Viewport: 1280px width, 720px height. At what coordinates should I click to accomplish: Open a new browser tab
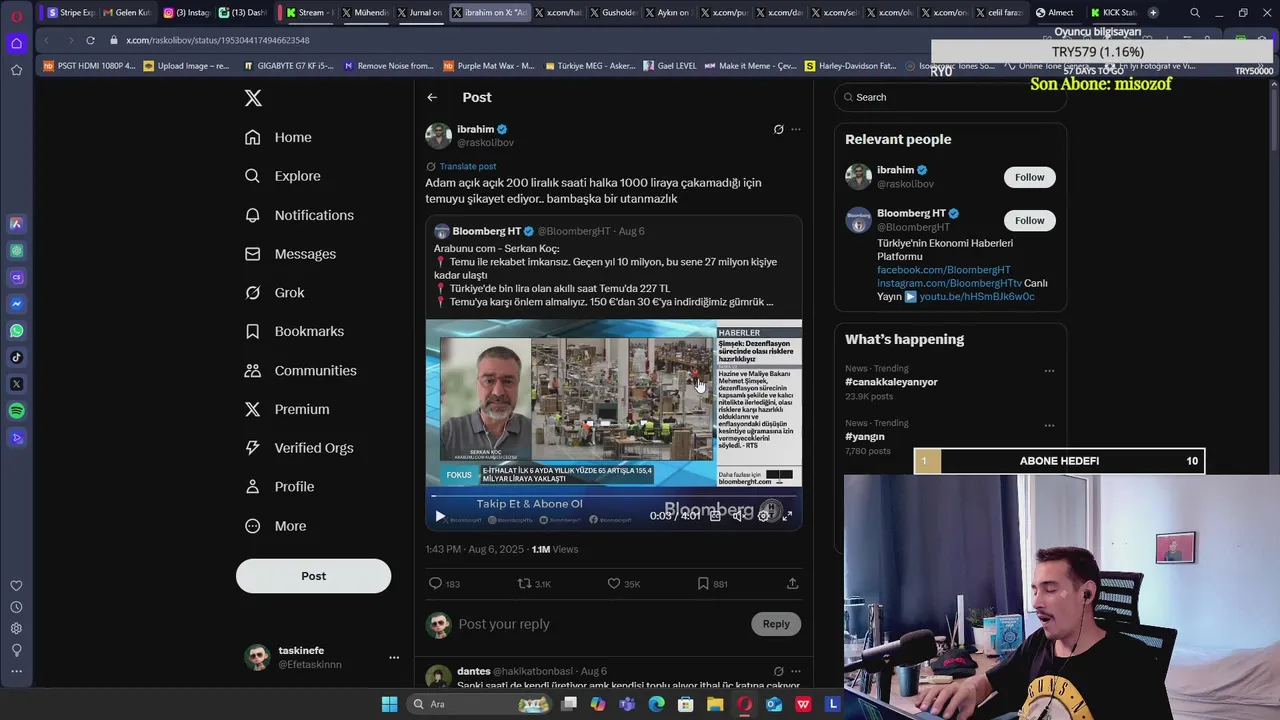(x=1153, y=12)
